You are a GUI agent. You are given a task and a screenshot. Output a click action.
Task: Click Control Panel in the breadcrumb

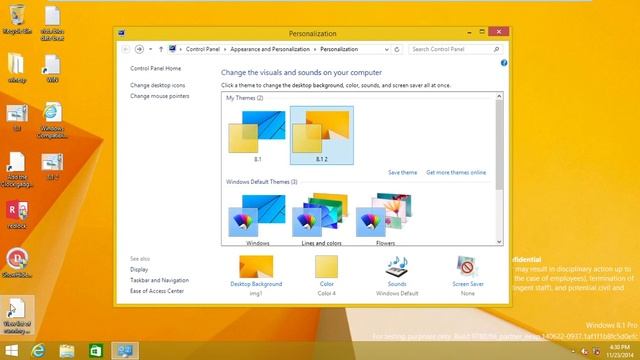click(x=203, y=49)
